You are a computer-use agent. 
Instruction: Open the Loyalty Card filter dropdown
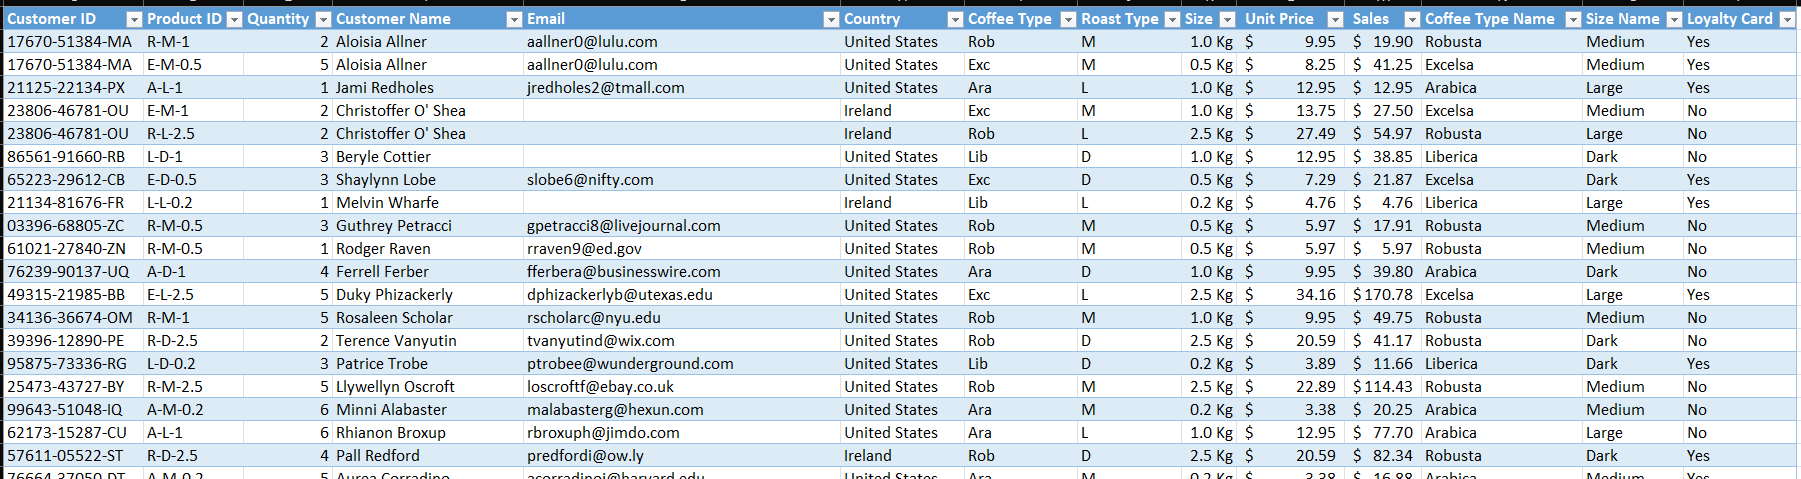(1787, 19)
